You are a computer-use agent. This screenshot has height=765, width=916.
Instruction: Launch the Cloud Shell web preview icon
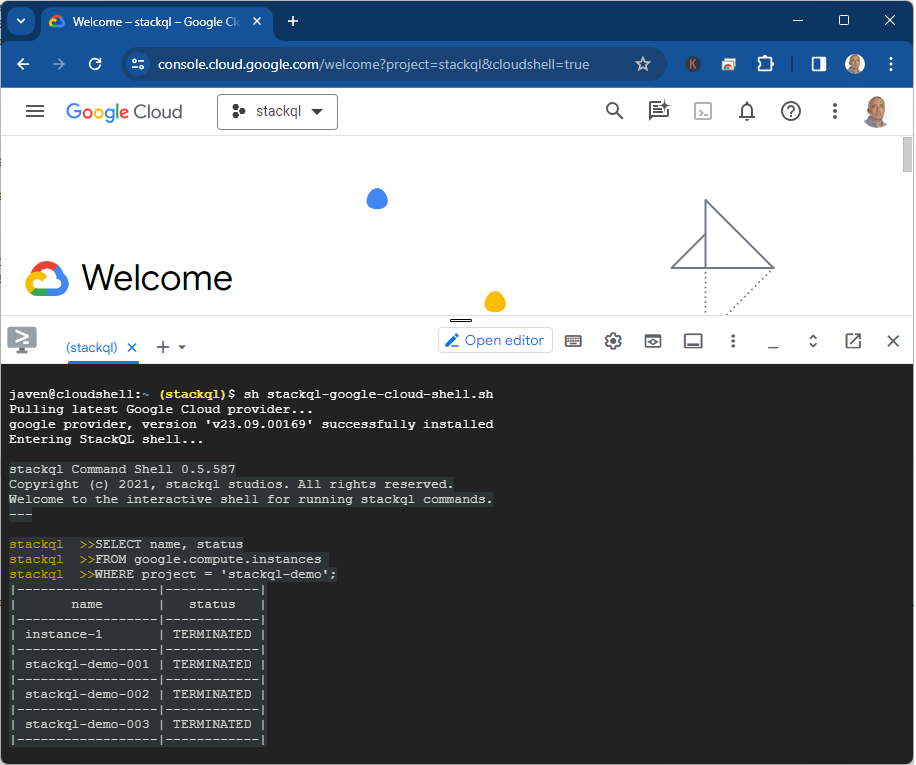tap(652, 341)
